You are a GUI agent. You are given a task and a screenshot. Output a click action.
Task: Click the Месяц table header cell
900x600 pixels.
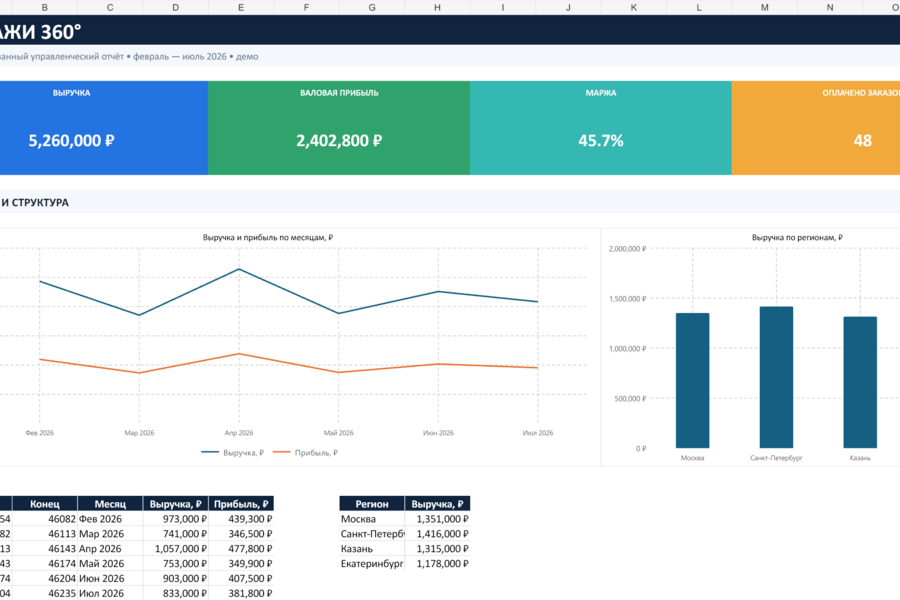pos(110,504)
